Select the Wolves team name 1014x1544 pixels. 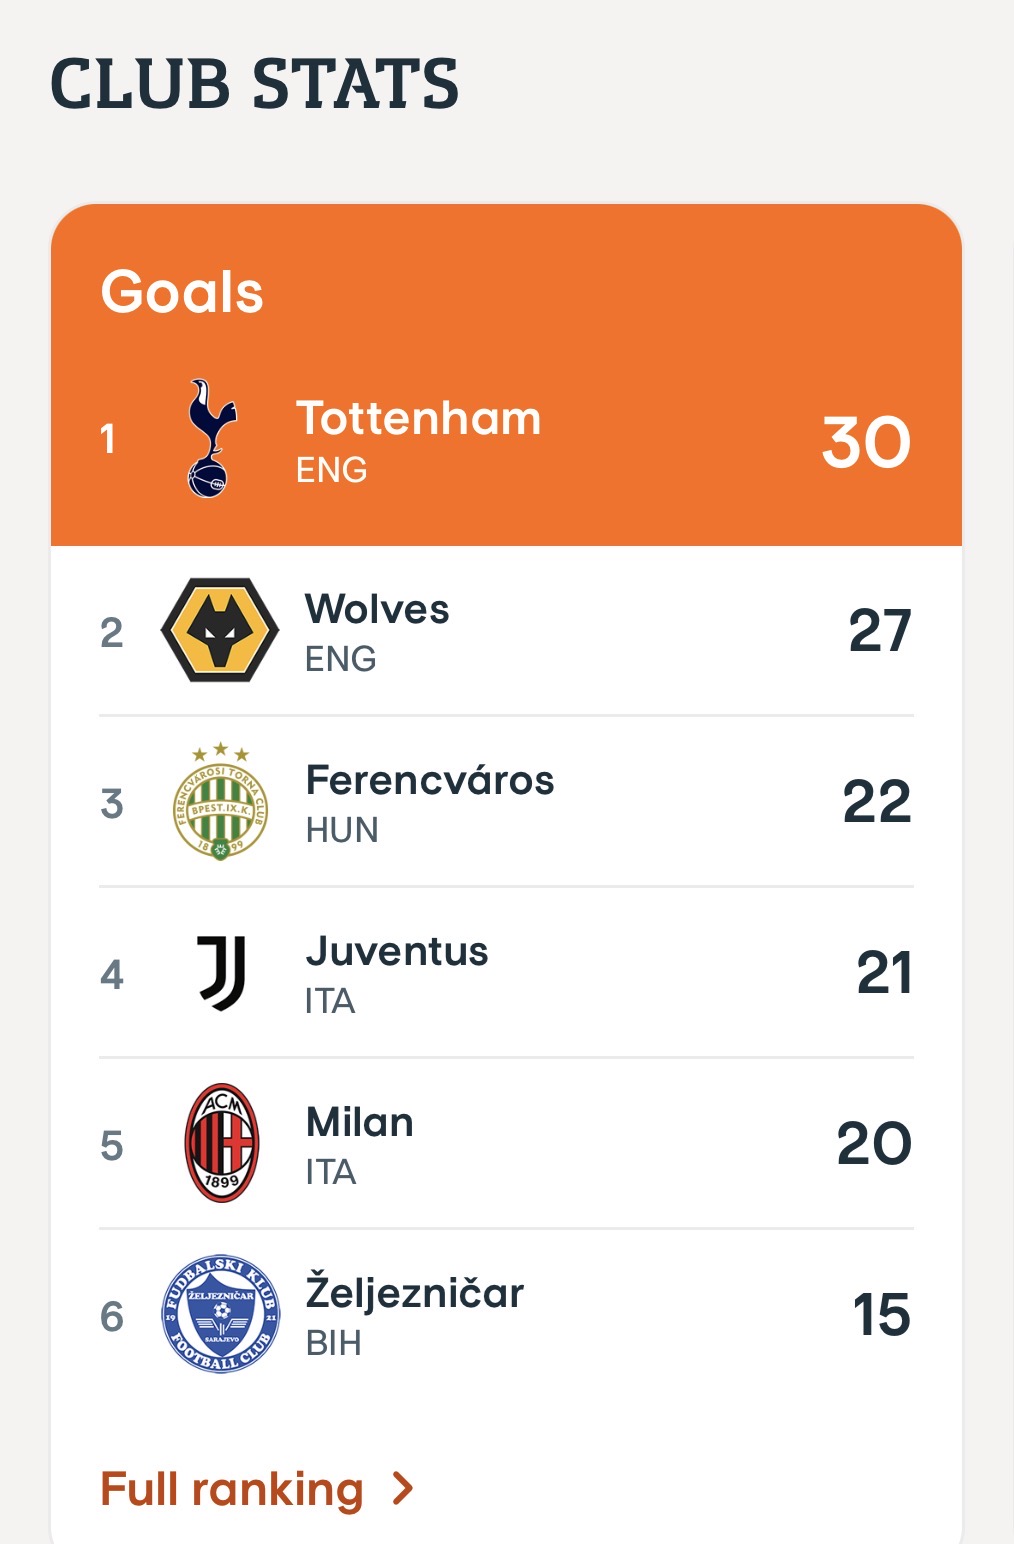pyautogui.click(x=377, y=609)
